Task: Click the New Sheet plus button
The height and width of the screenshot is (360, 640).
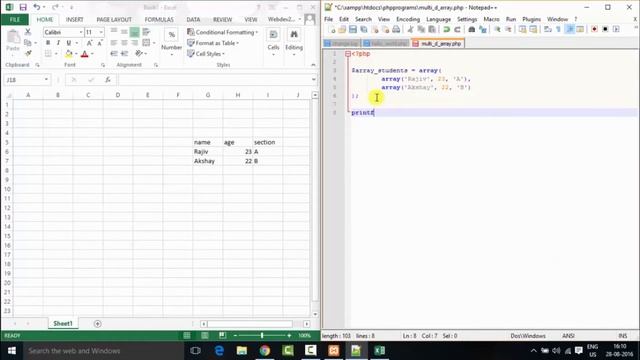Action: [x=97, y=324]
